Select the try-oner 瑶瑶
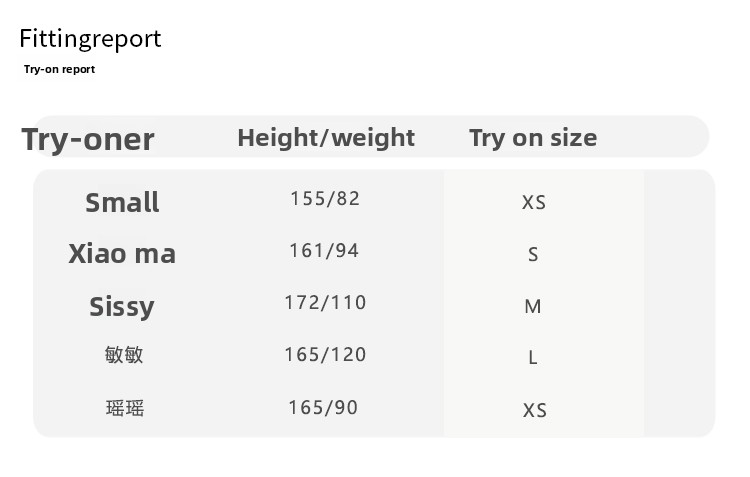This screenshot has width=750, height=477. [124, 407]
